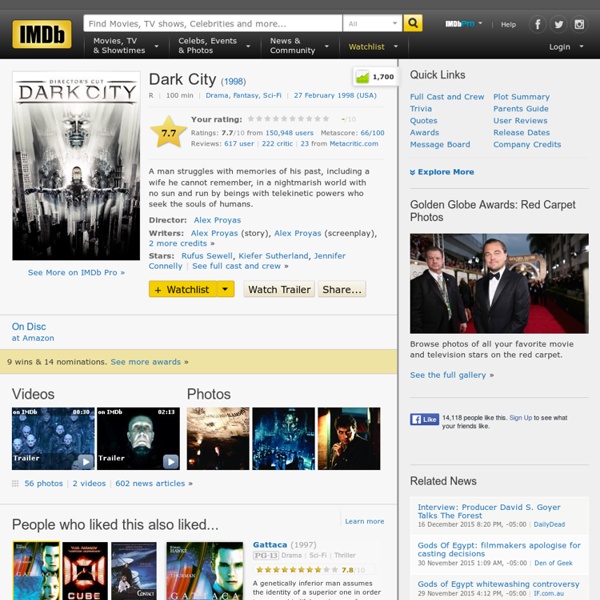Click the photo grid icon beside 56 photos
The image size is (600, 600).
click(15, 483)
